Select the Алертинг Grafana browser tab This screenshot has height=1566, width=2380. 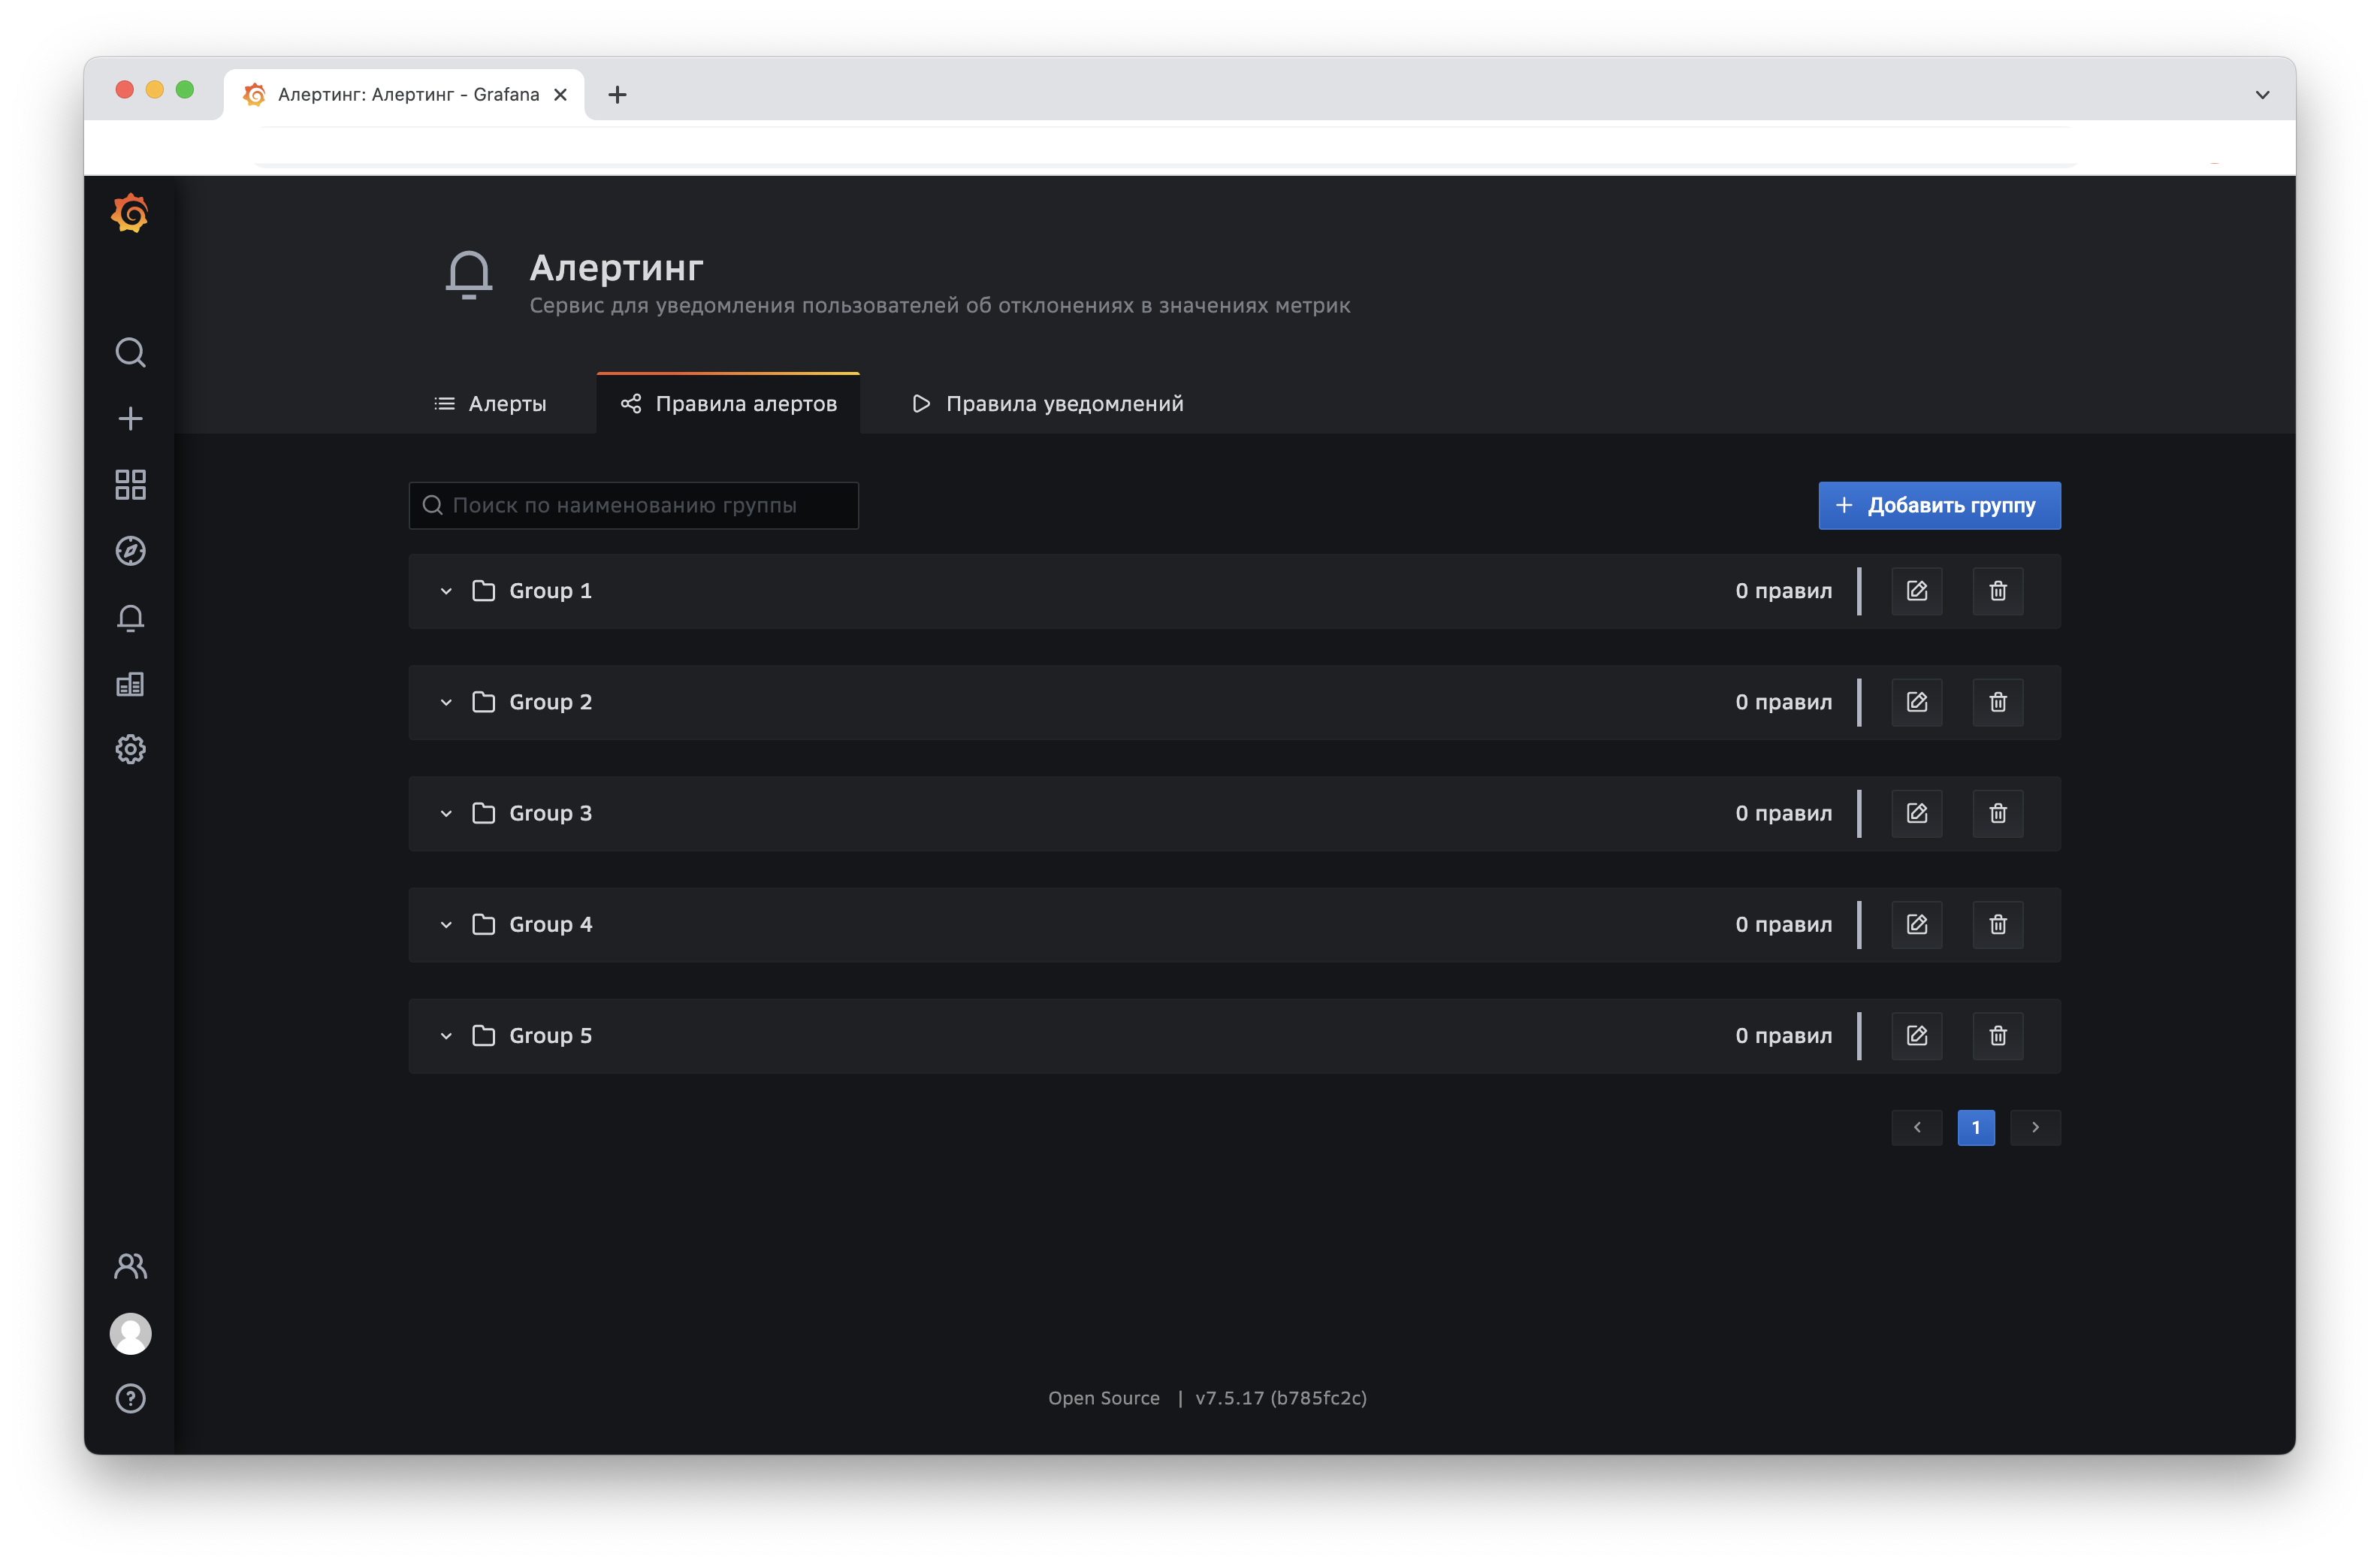coord(404,94)
